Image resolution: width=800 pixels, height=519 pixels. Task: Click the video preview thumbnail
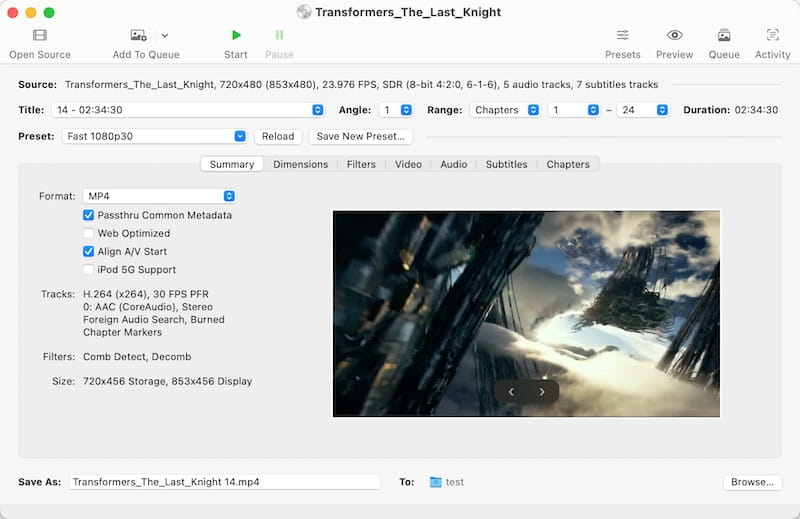pyautogui.click(x=527, y=314)
